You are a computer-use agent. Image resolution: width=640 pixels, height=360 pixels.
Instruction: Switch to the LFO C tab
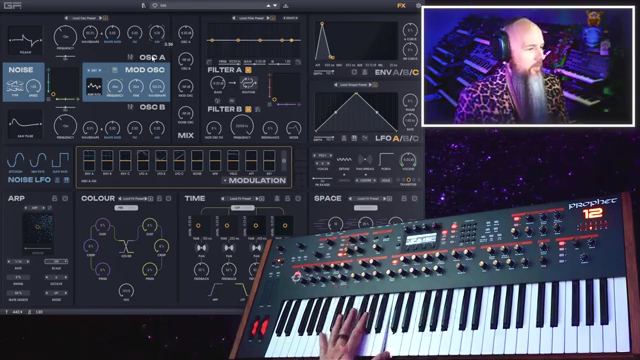(x=416, y=138)
